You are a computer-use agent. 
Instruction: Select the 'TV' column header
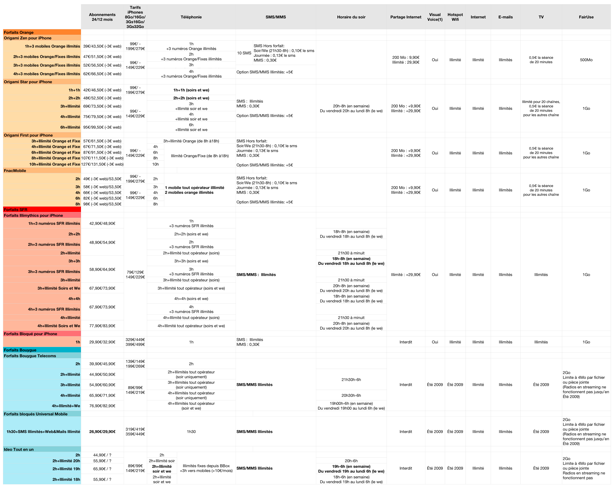(x=541, y=17)
